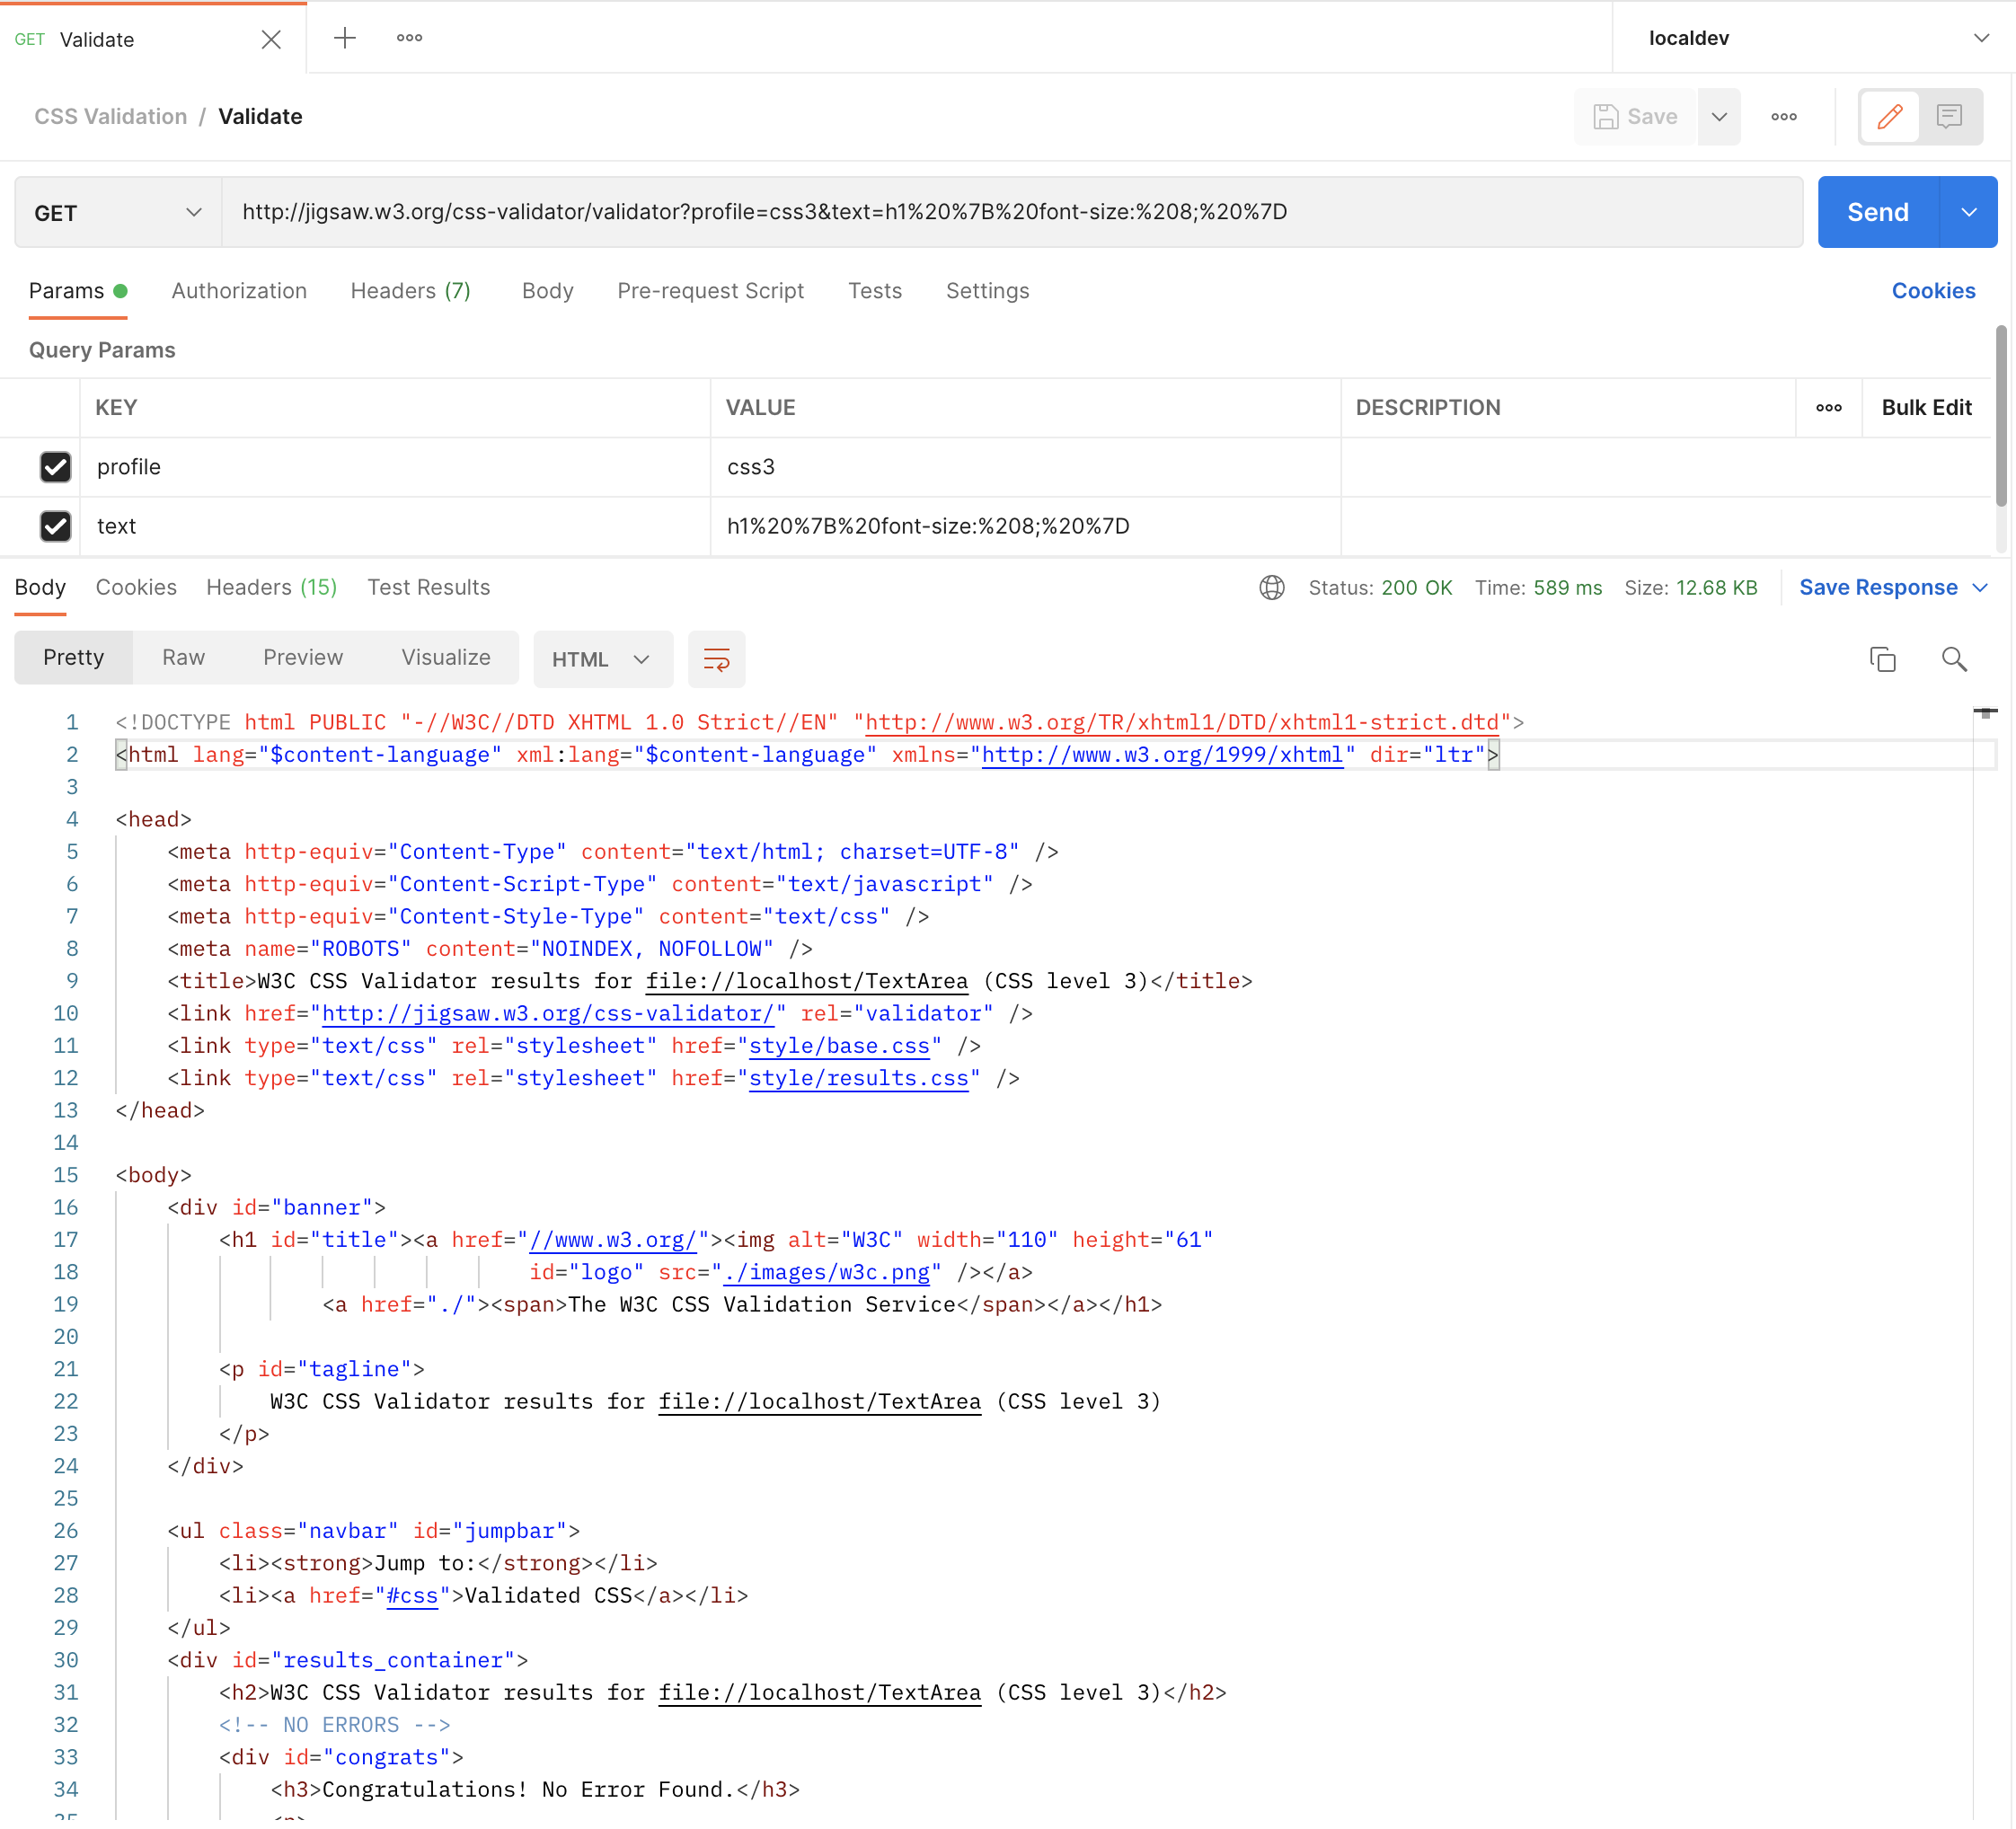Screen dimensions: 2016x1829
Task: Toggle the Save button options chevron
Action: coord(1719,117)
